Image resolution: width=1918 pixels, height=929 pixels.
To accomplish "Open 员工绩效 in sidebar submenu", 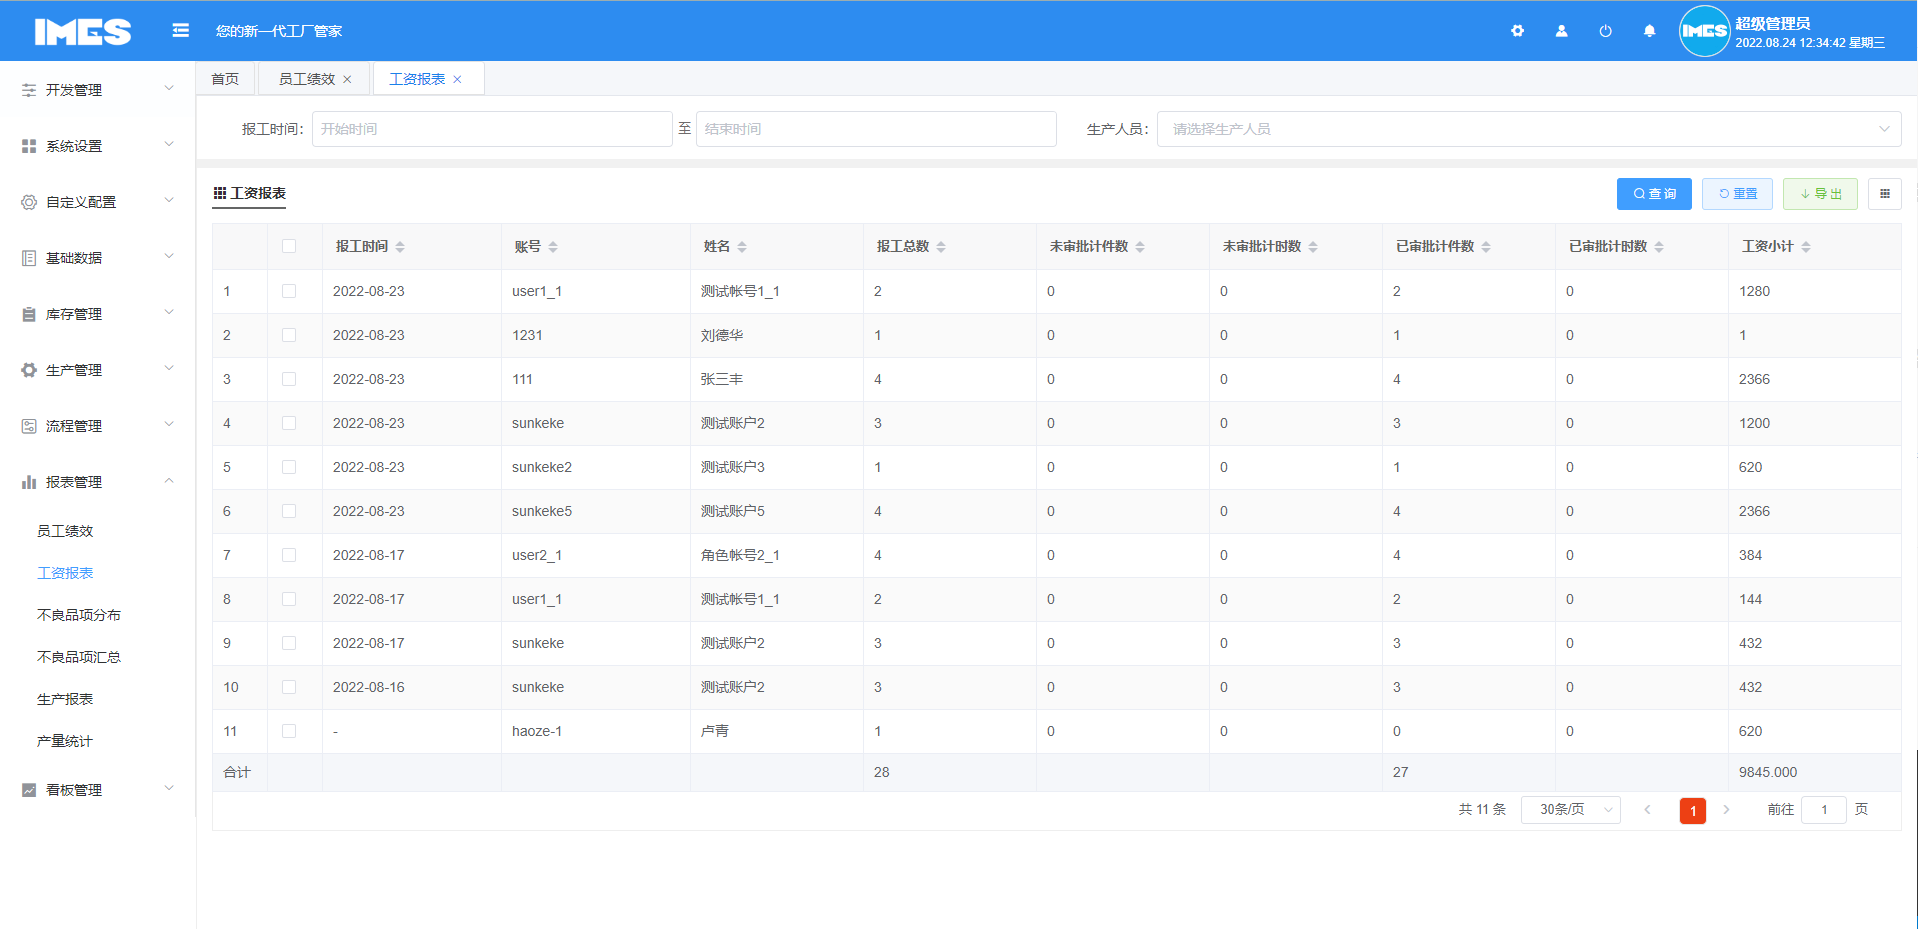I will pyautogui.click(x=65, y=531).
